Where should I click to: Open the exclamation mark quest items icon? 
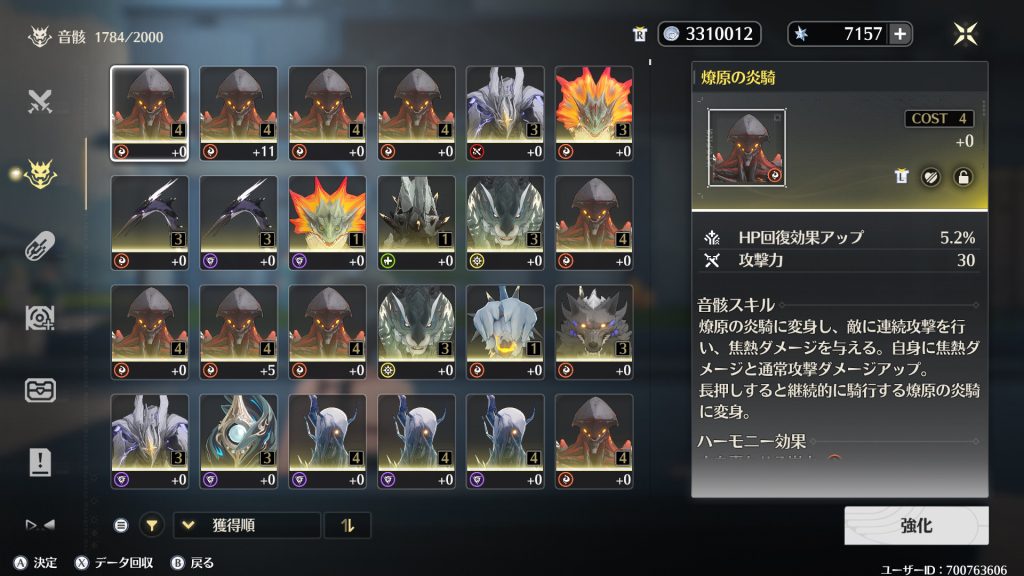coord(40,462)
